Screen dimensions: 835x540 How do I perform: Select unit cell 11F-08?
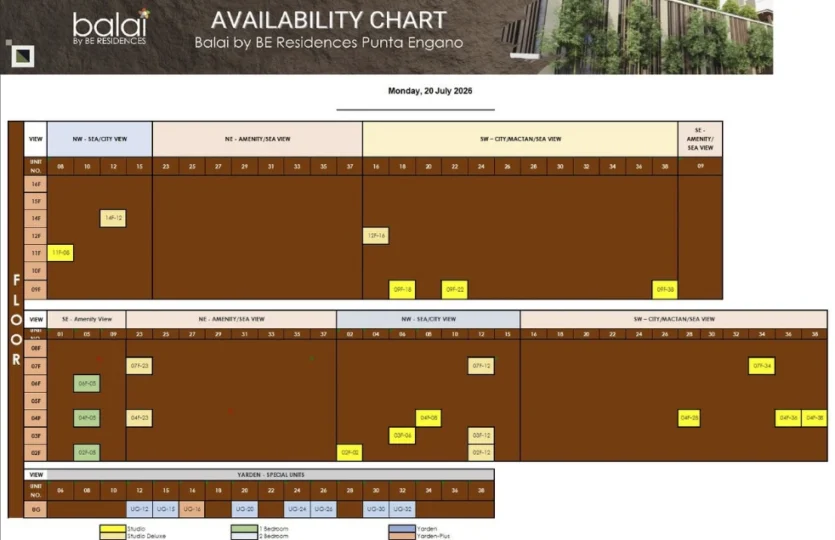pyautogui.click(x=60, y=253)
